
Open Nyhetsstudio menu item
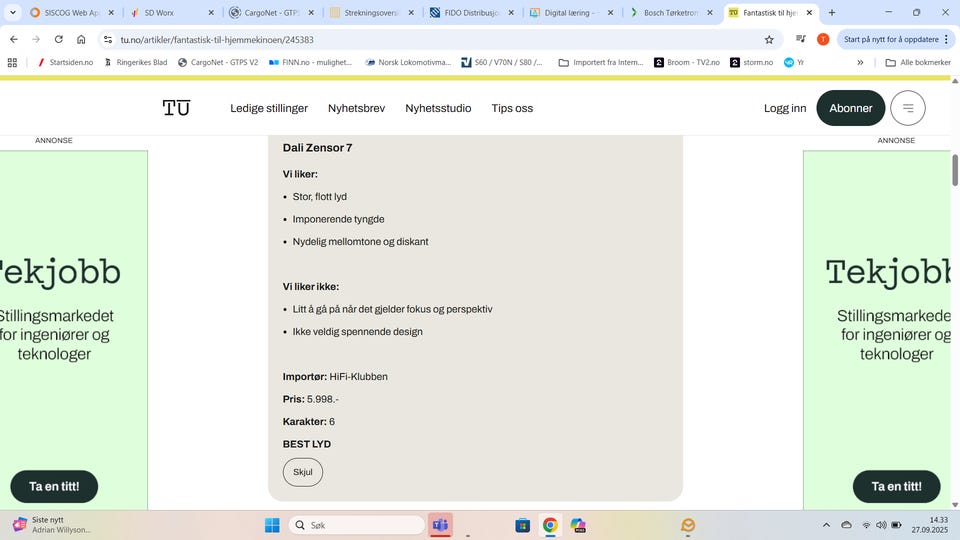click(x=438, y=108)
